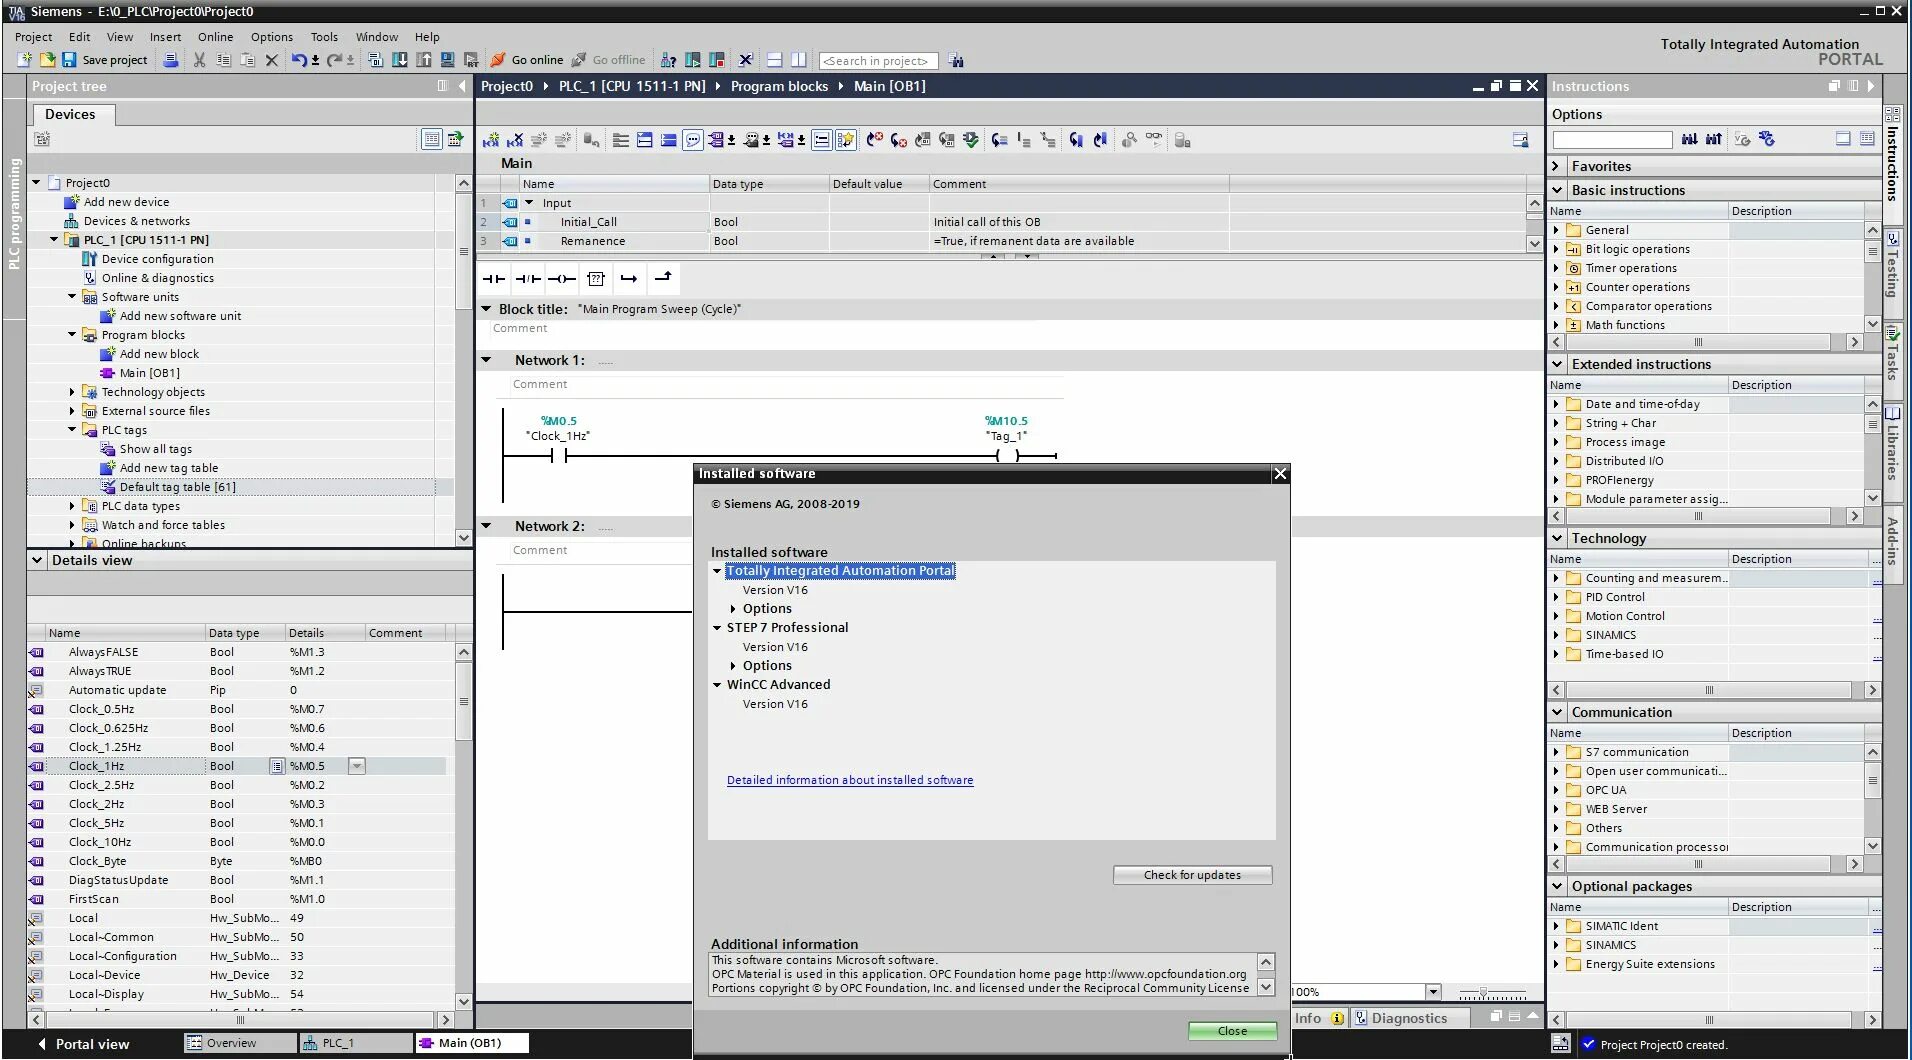1912x1060 pixels.
Task: Click the Upload from device icon
Action: (x=423, y=60)
